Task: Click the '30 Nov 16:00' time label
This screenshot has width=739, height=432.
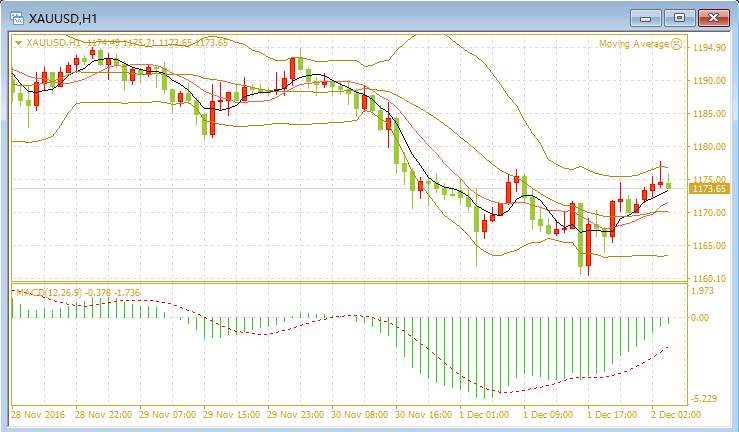Action: click(424, 415)
